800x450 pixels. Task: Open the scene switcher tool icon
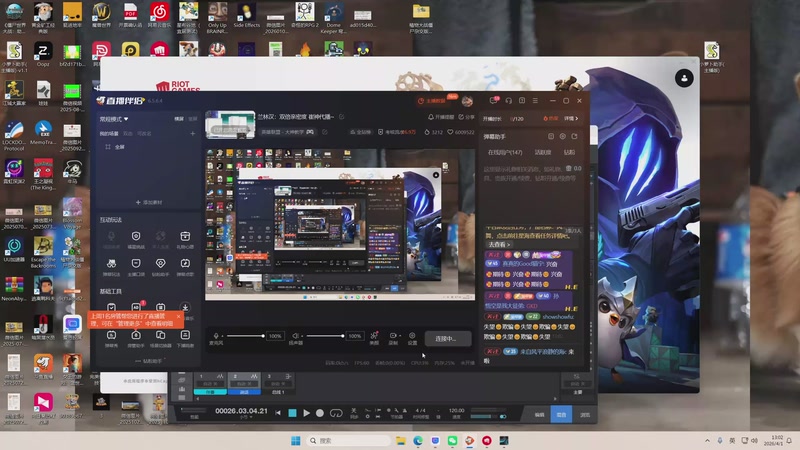[x=160, y=335]
